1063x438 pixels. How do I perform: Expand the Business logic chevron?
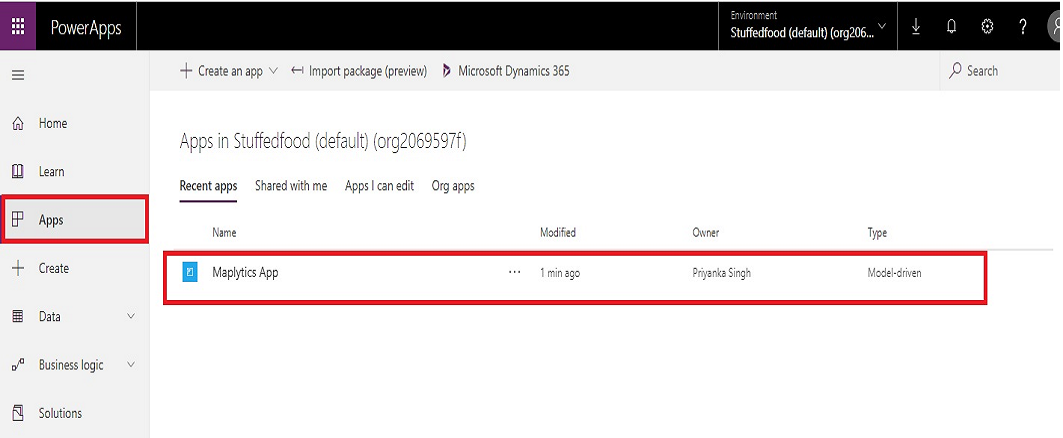pos(132,365)
